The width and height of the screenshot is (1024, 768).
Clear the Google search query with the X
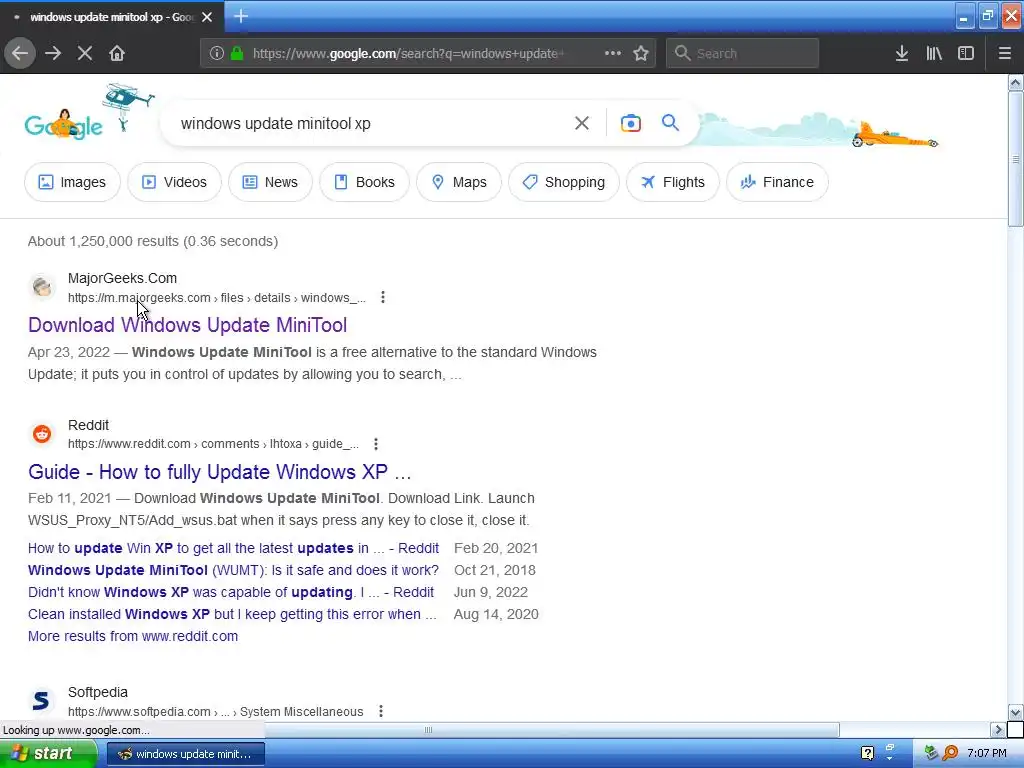[581, 123]
